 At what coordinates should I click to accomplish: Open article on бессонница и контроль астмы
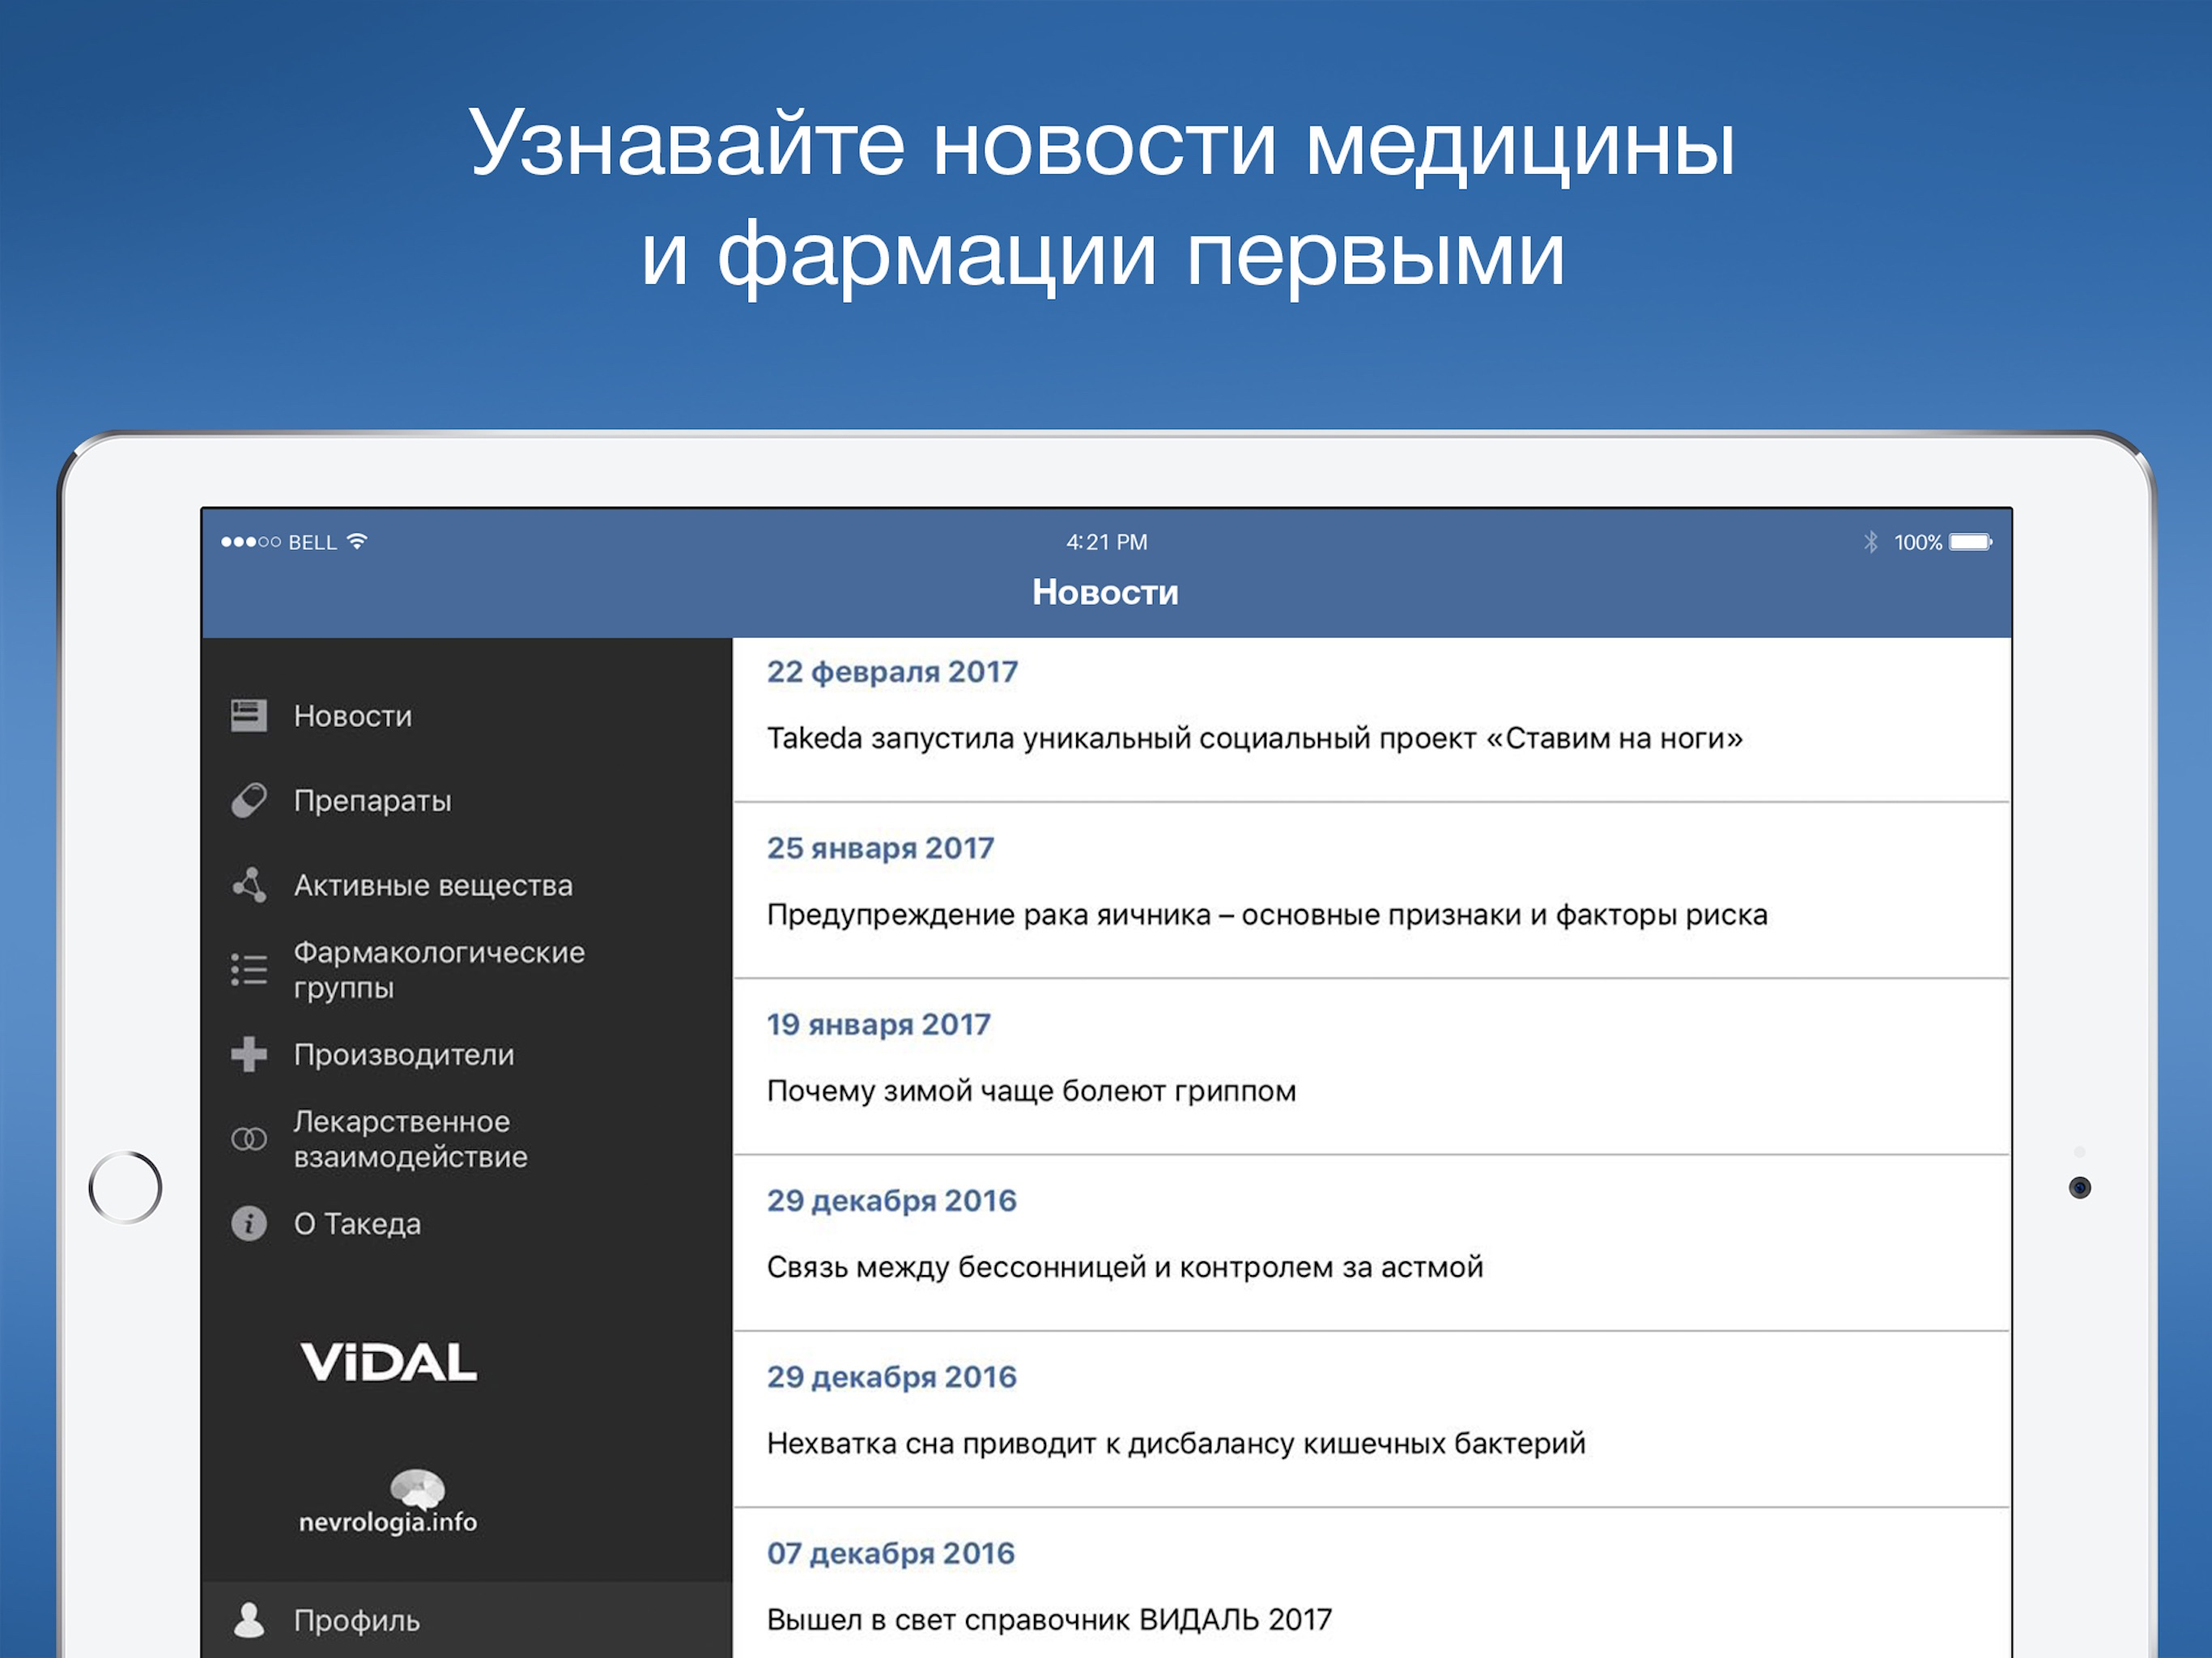(x=1371, y=1243)
